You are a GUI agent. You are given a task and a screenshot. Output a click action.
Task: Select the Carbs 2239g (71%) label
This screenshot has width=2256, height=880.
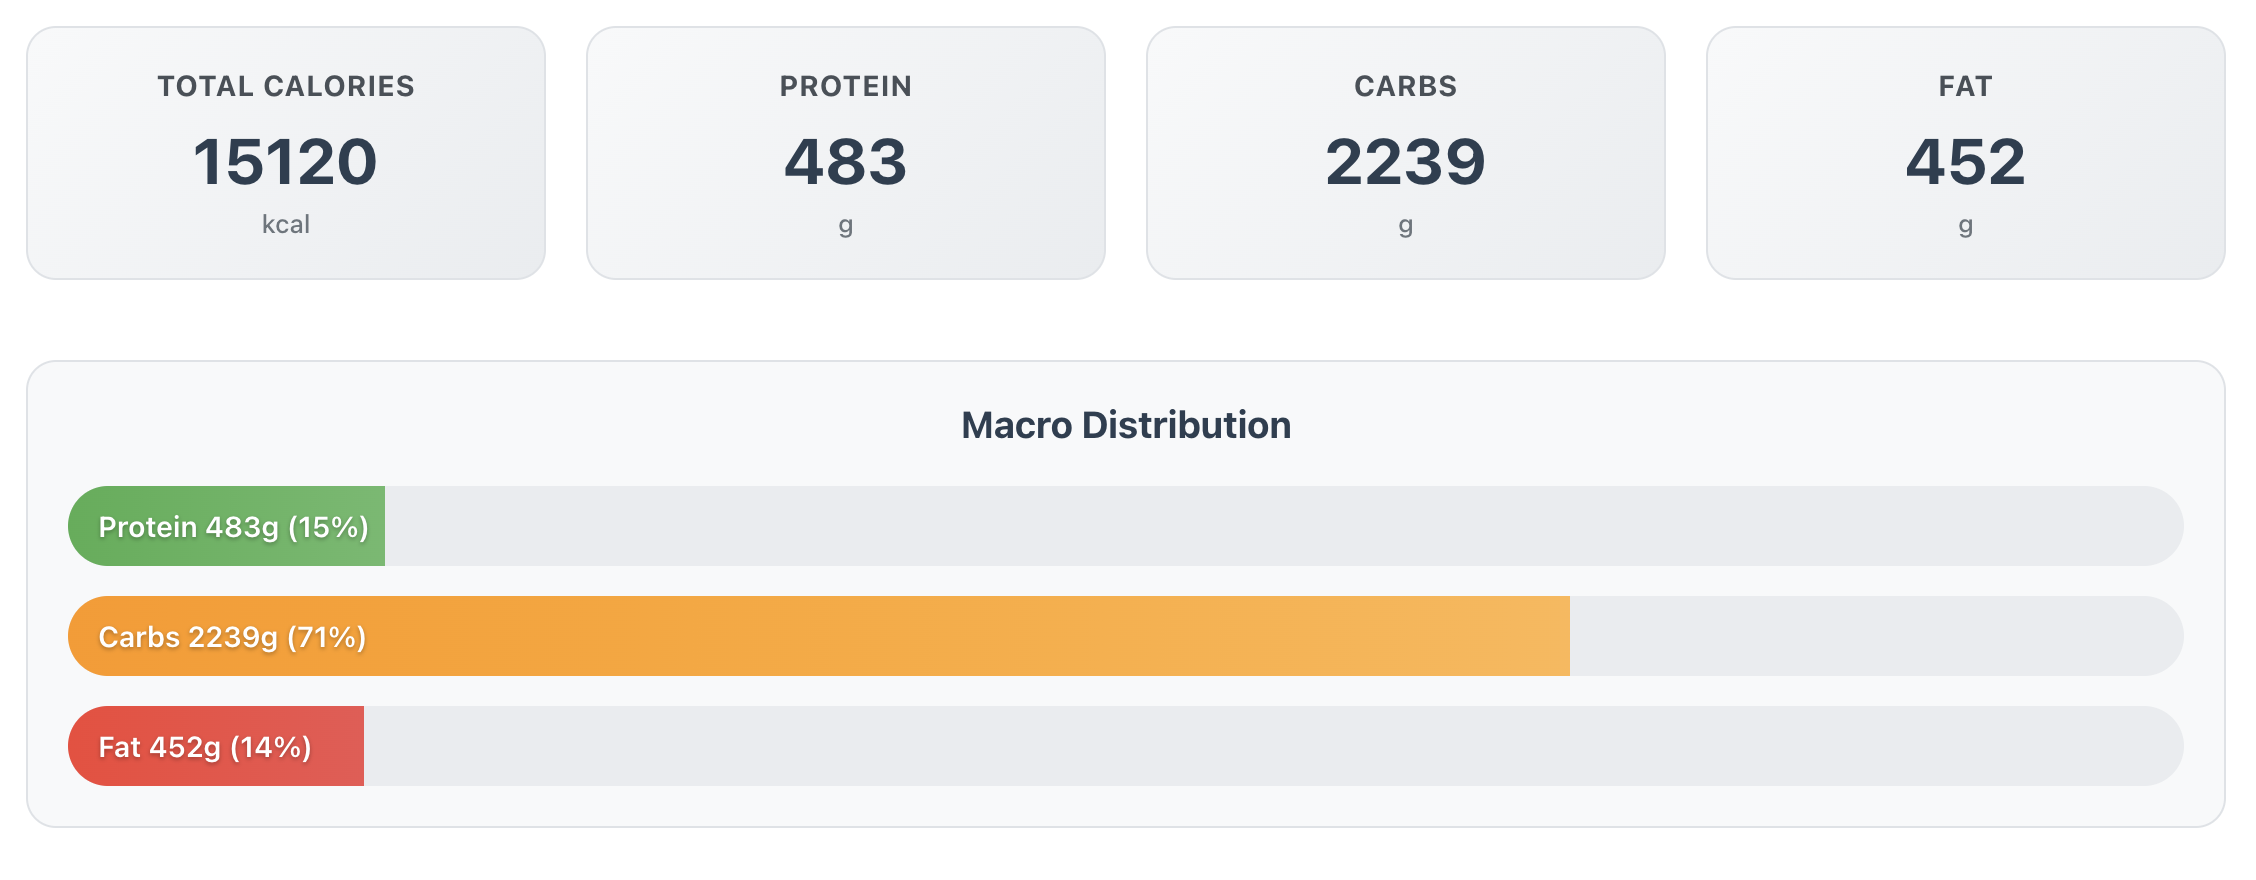coord(232,637)
